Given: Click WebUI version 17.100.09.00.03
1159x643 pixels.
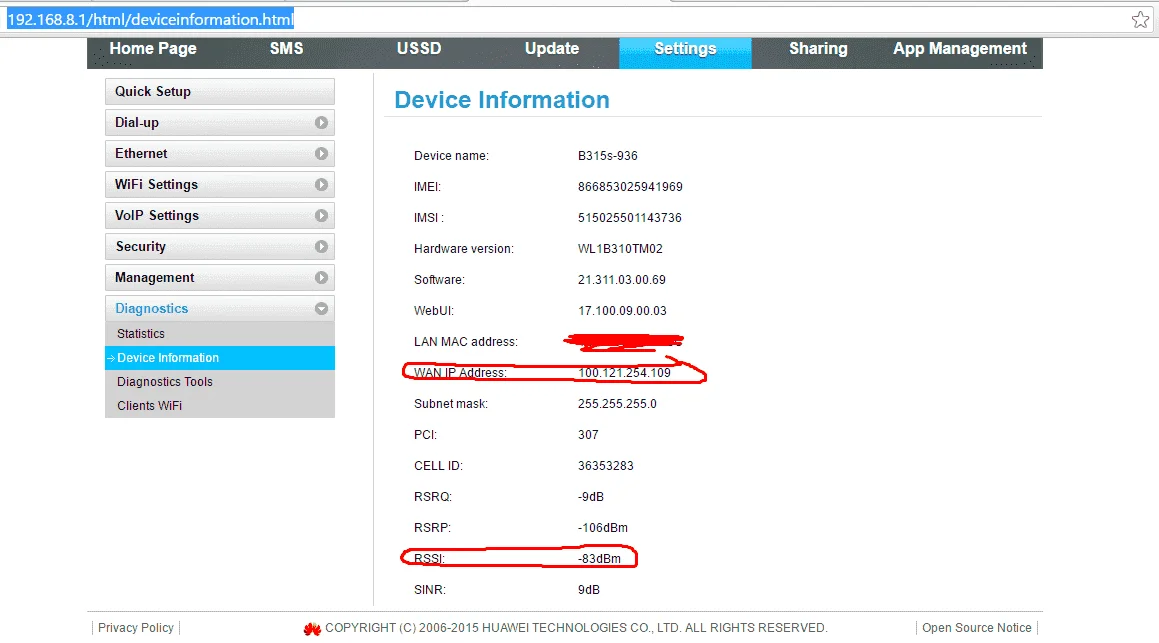Looking at the screenshot, I should [622, 311].
